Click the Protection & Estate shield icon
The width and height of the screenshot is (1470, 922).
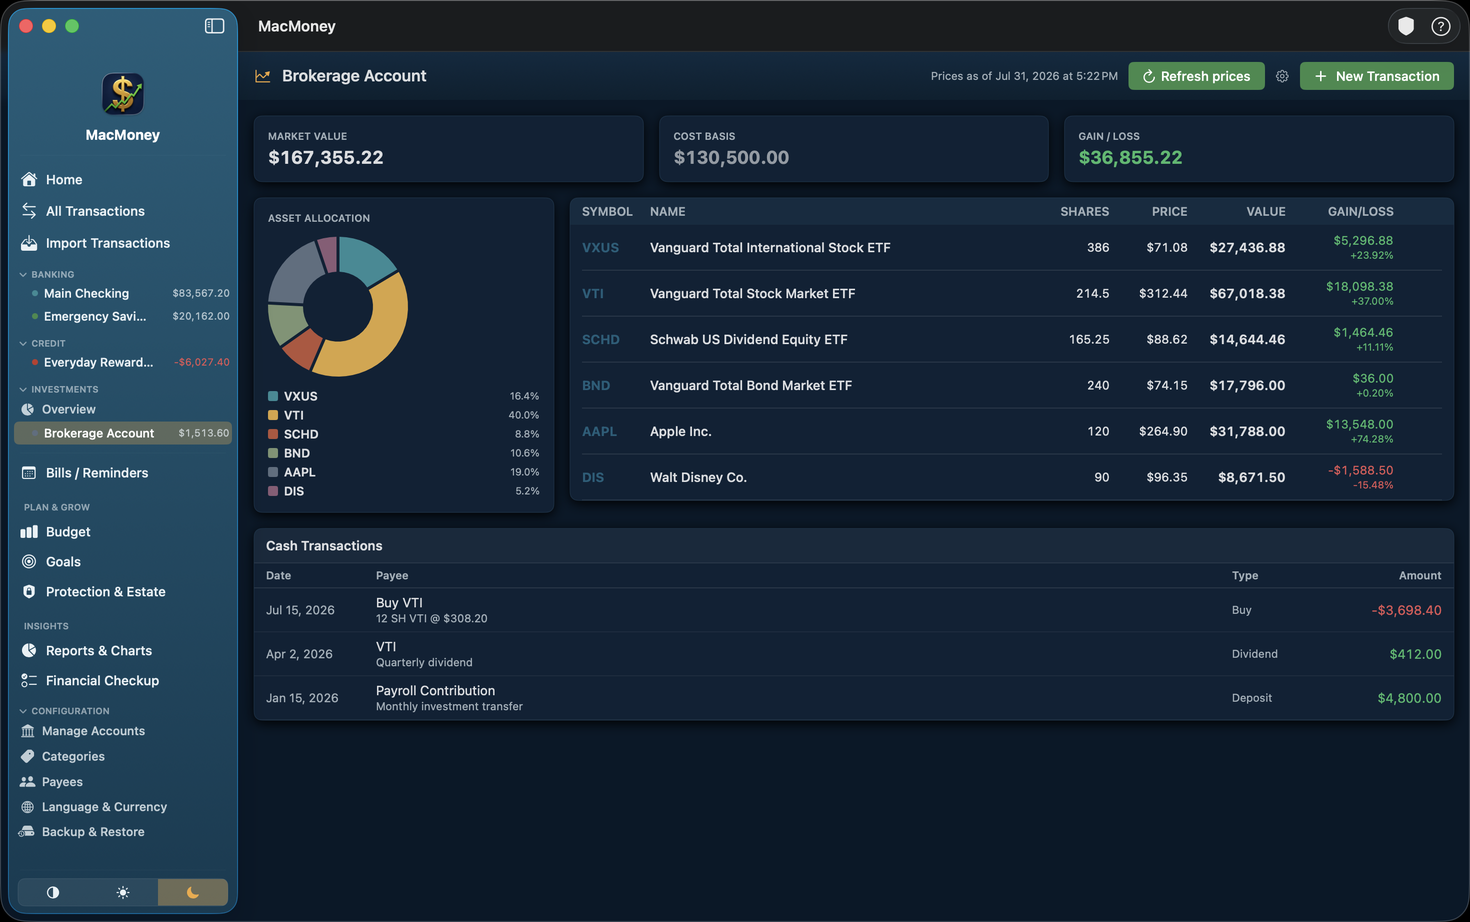coord(29,592)
